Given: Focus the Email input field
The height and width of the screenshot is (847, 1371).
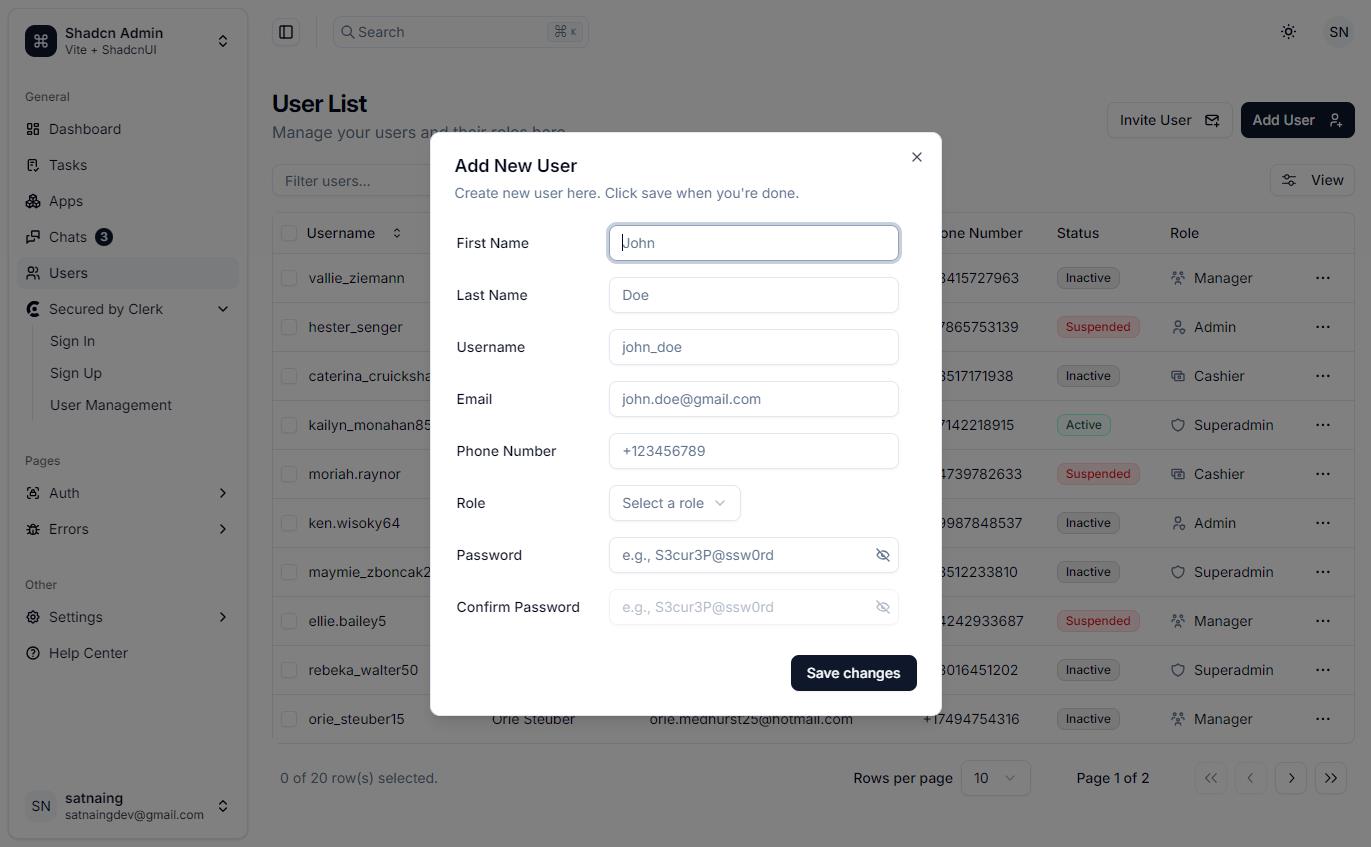Looking at the screenshot, I should tap(754, 399).
